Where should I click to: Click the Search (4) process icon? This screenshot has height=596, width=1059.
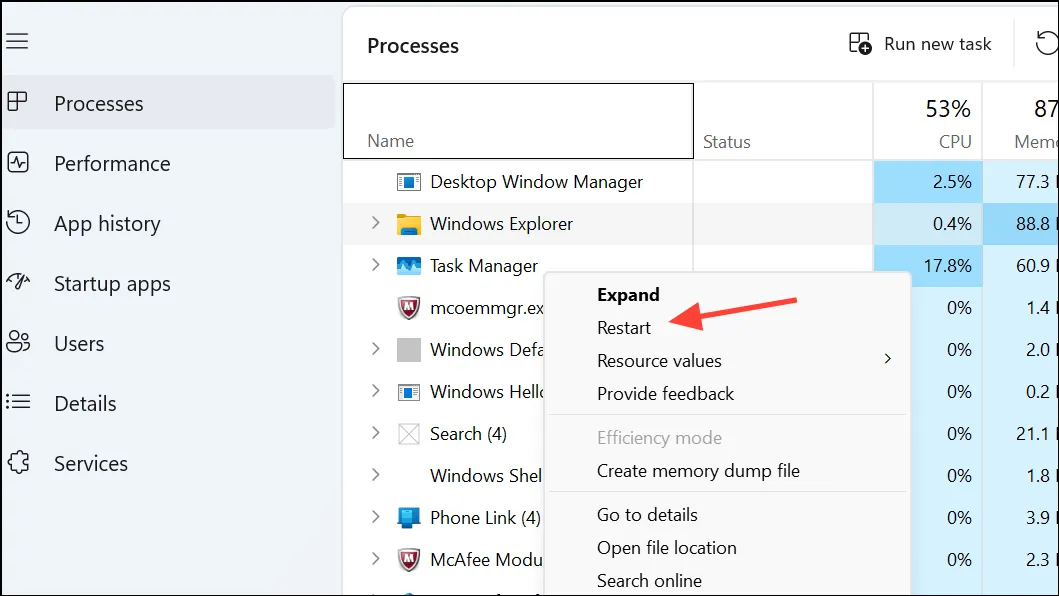pos(409,434)
